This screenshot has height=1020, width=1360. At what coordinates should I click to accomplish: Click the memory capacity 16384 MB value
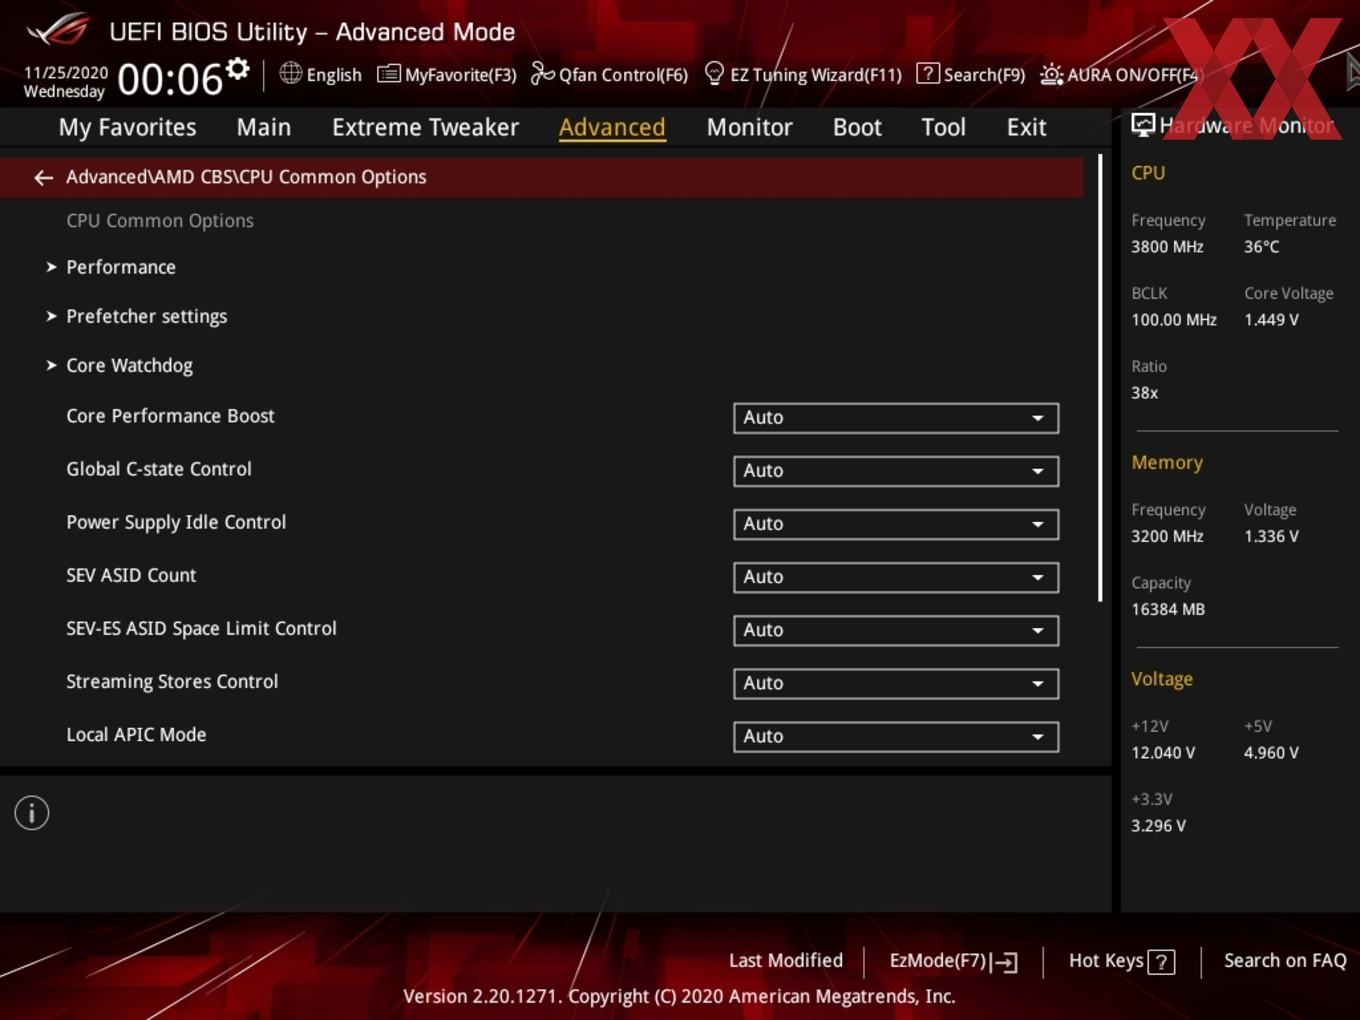[1168, 609]
